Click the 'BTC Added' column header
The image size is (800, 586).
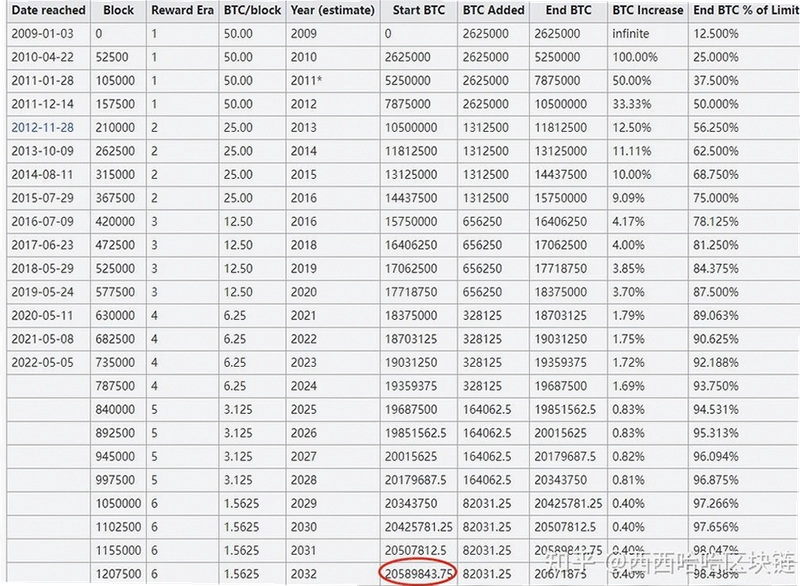point(493,10)
